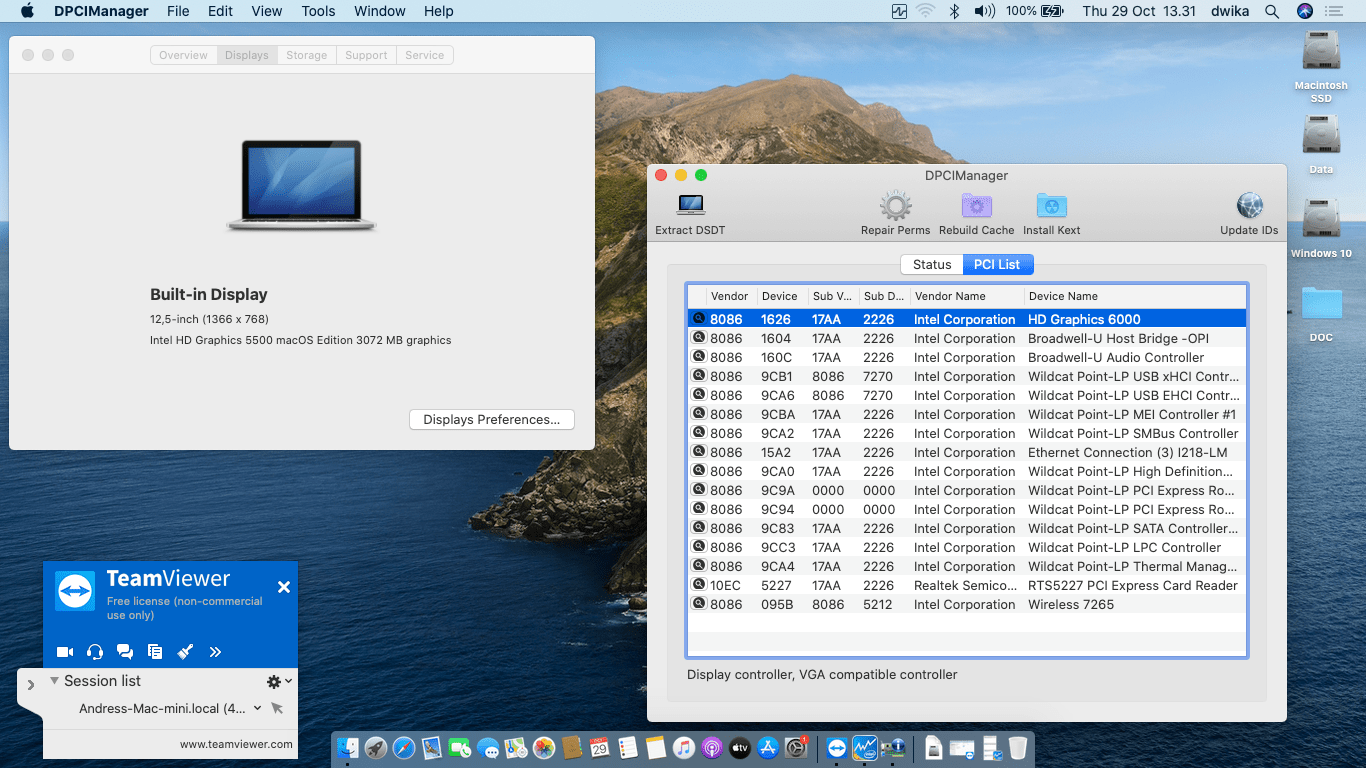Click the TeamViewer logo in the session panel

(75, 591)
